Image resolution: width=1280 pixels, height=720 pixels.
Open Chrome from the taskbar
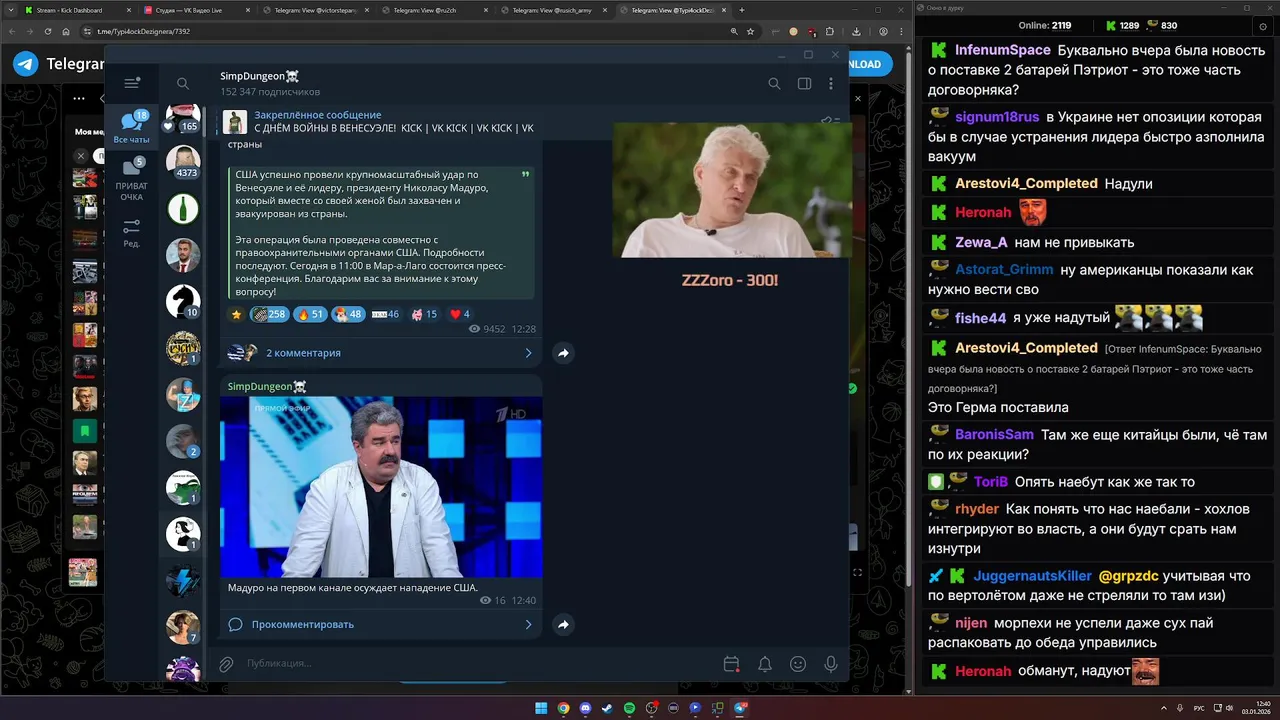[563, 708]
